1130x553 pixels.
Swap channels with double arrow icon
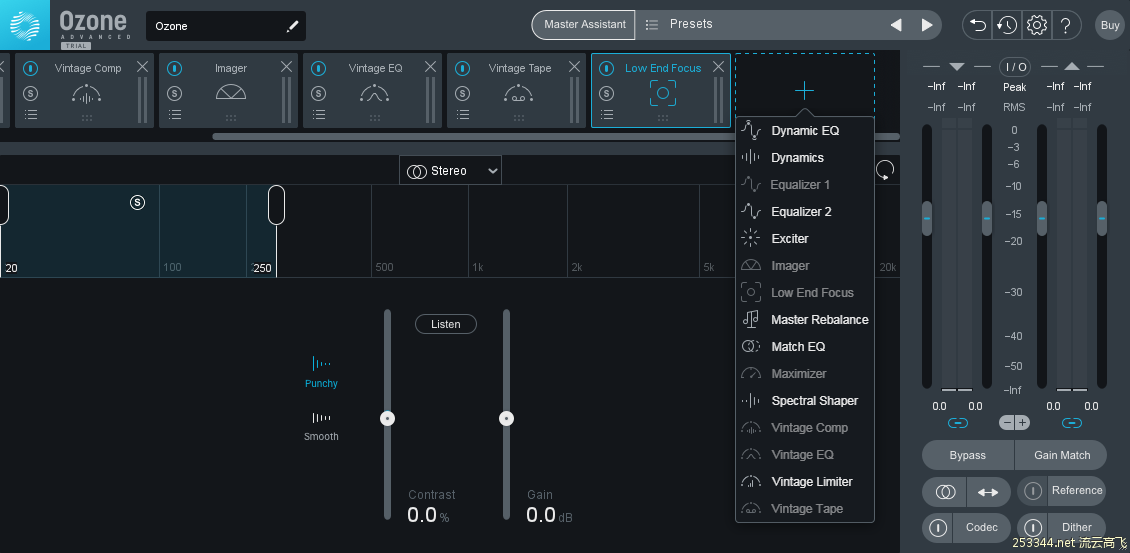[x=988, y=492]
